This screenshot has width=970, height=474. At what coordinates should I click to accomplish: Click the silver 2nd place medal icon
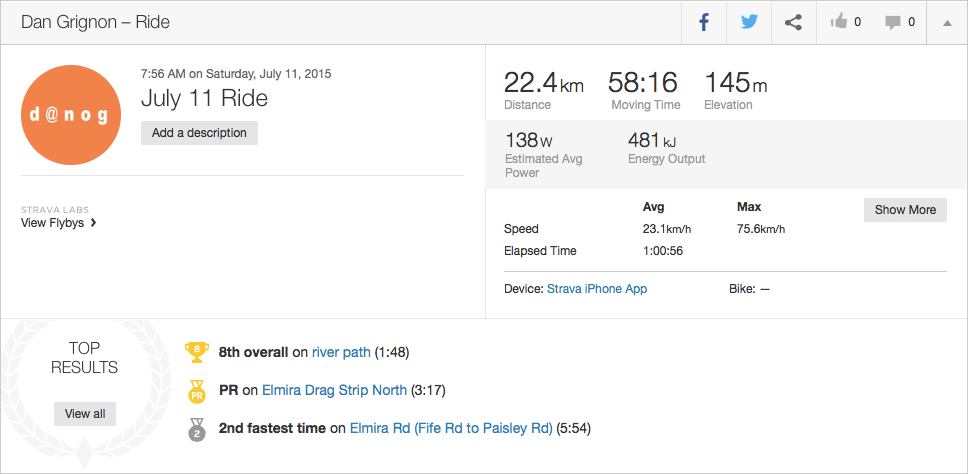pos(196,428)
